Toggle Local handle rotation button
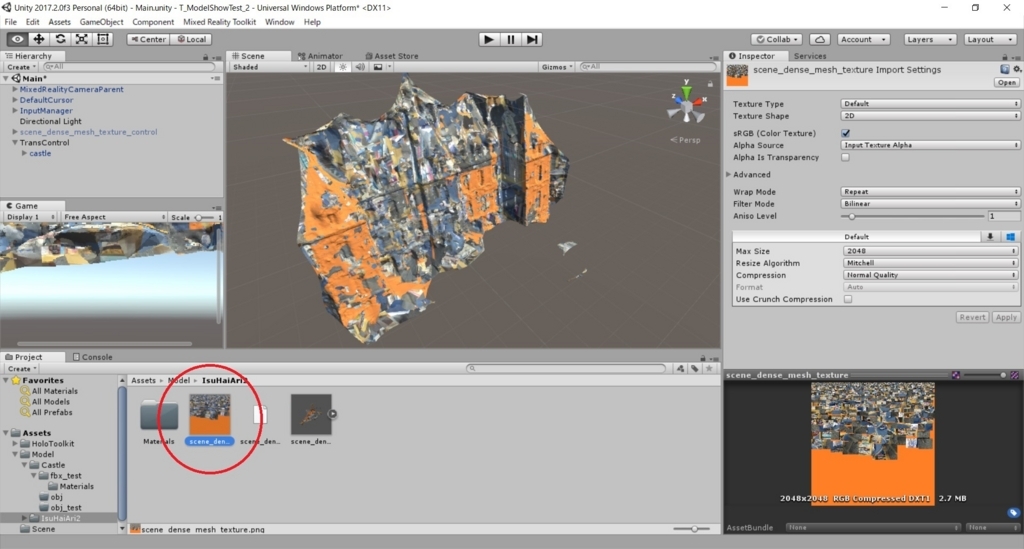1024x549 pixels. [x=192, y=39]
